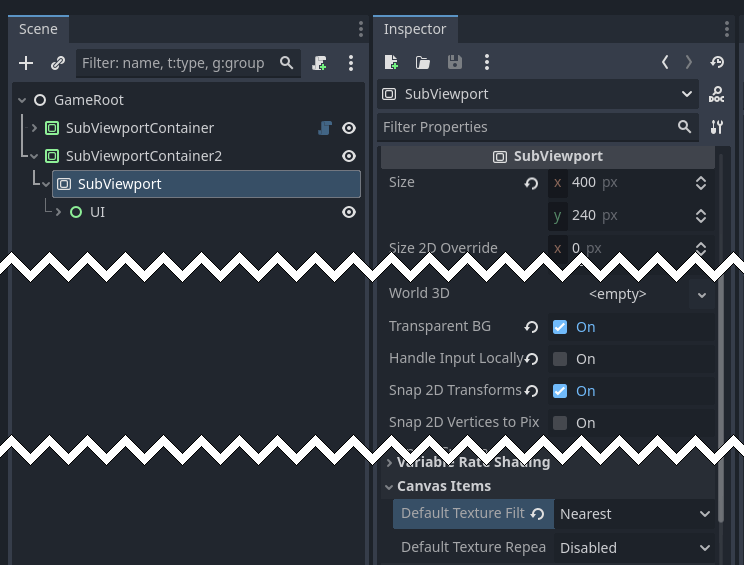The width and height of the screenshot is (744, 565).
Task: Collapse the SubViewport node children
Action: tap(46, 184)
